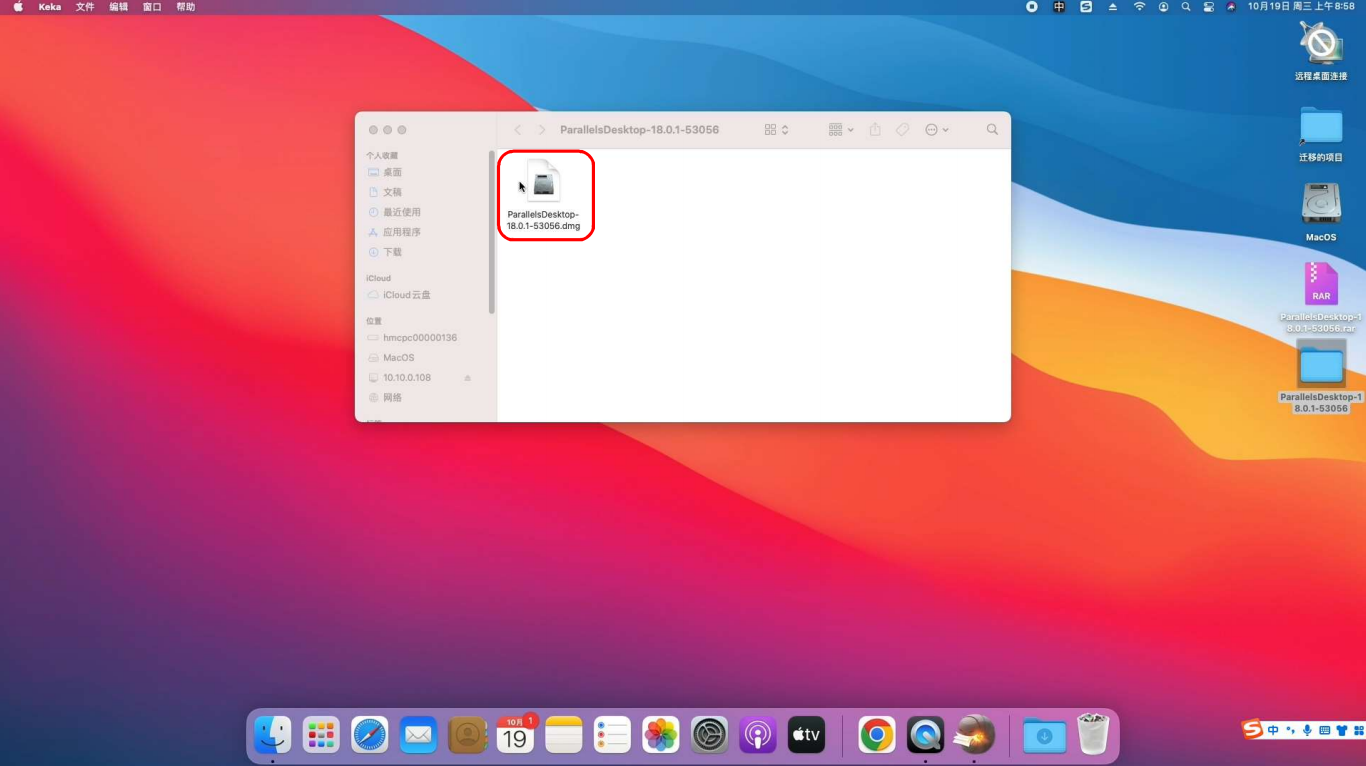Open the Apple menu

point(18,7)
